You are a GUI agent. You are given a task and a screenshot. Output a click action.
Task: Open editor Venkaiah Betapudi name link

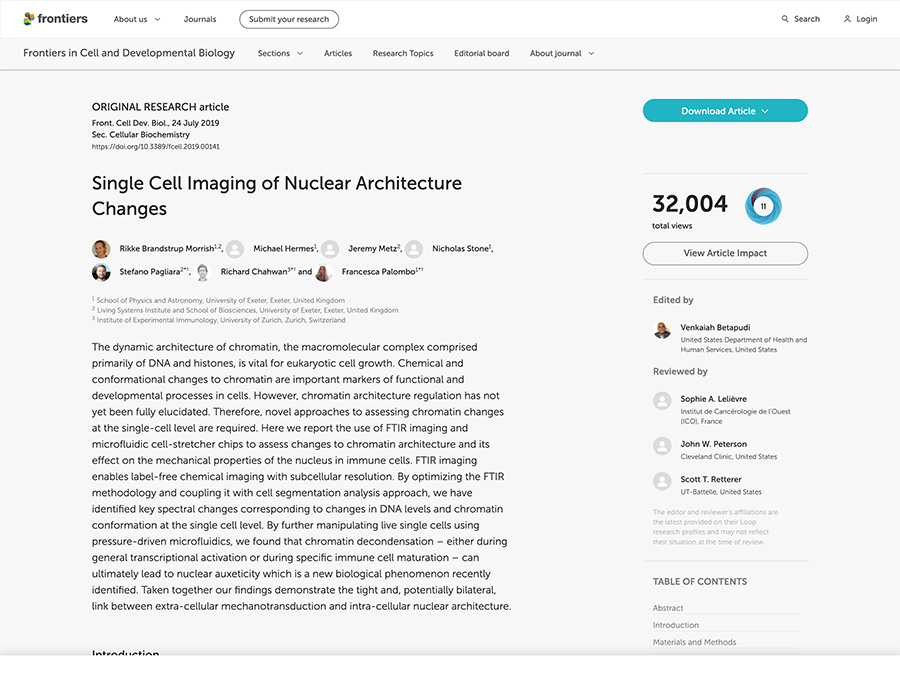pyautogui.click(x=715, y=327)
